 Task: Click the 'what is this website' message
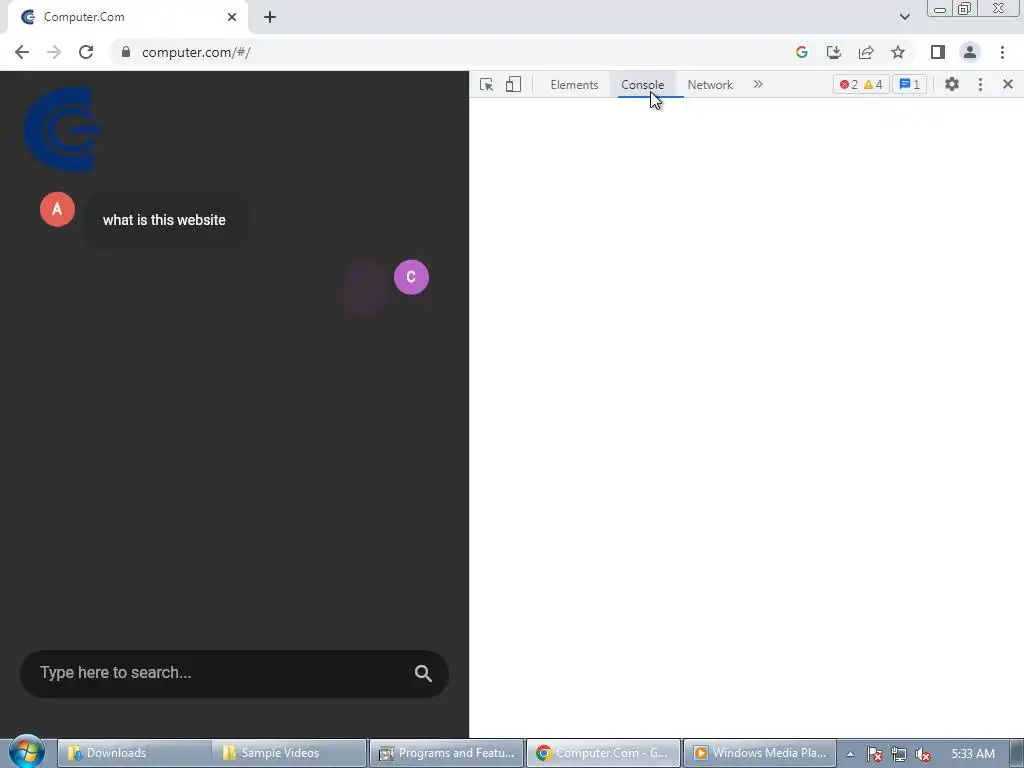165,220
